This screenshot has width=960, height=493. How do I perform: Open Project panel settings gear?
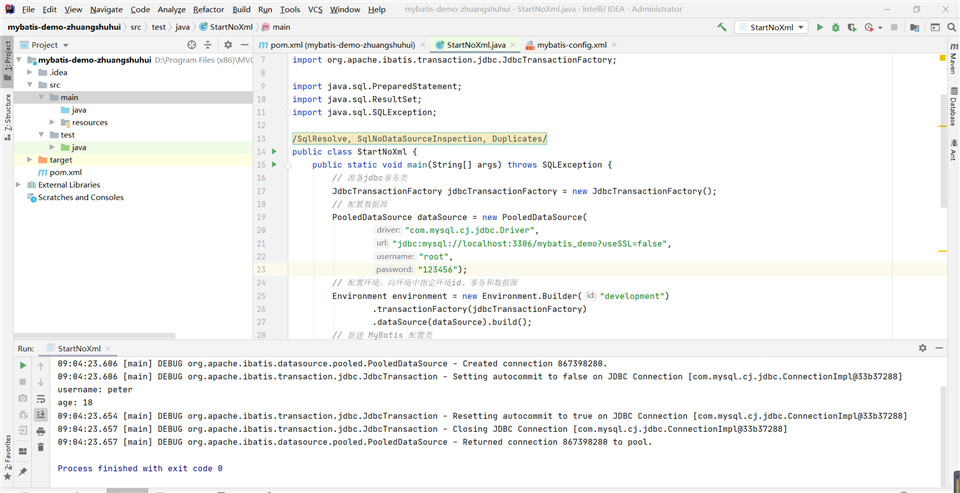coord(228,45)
